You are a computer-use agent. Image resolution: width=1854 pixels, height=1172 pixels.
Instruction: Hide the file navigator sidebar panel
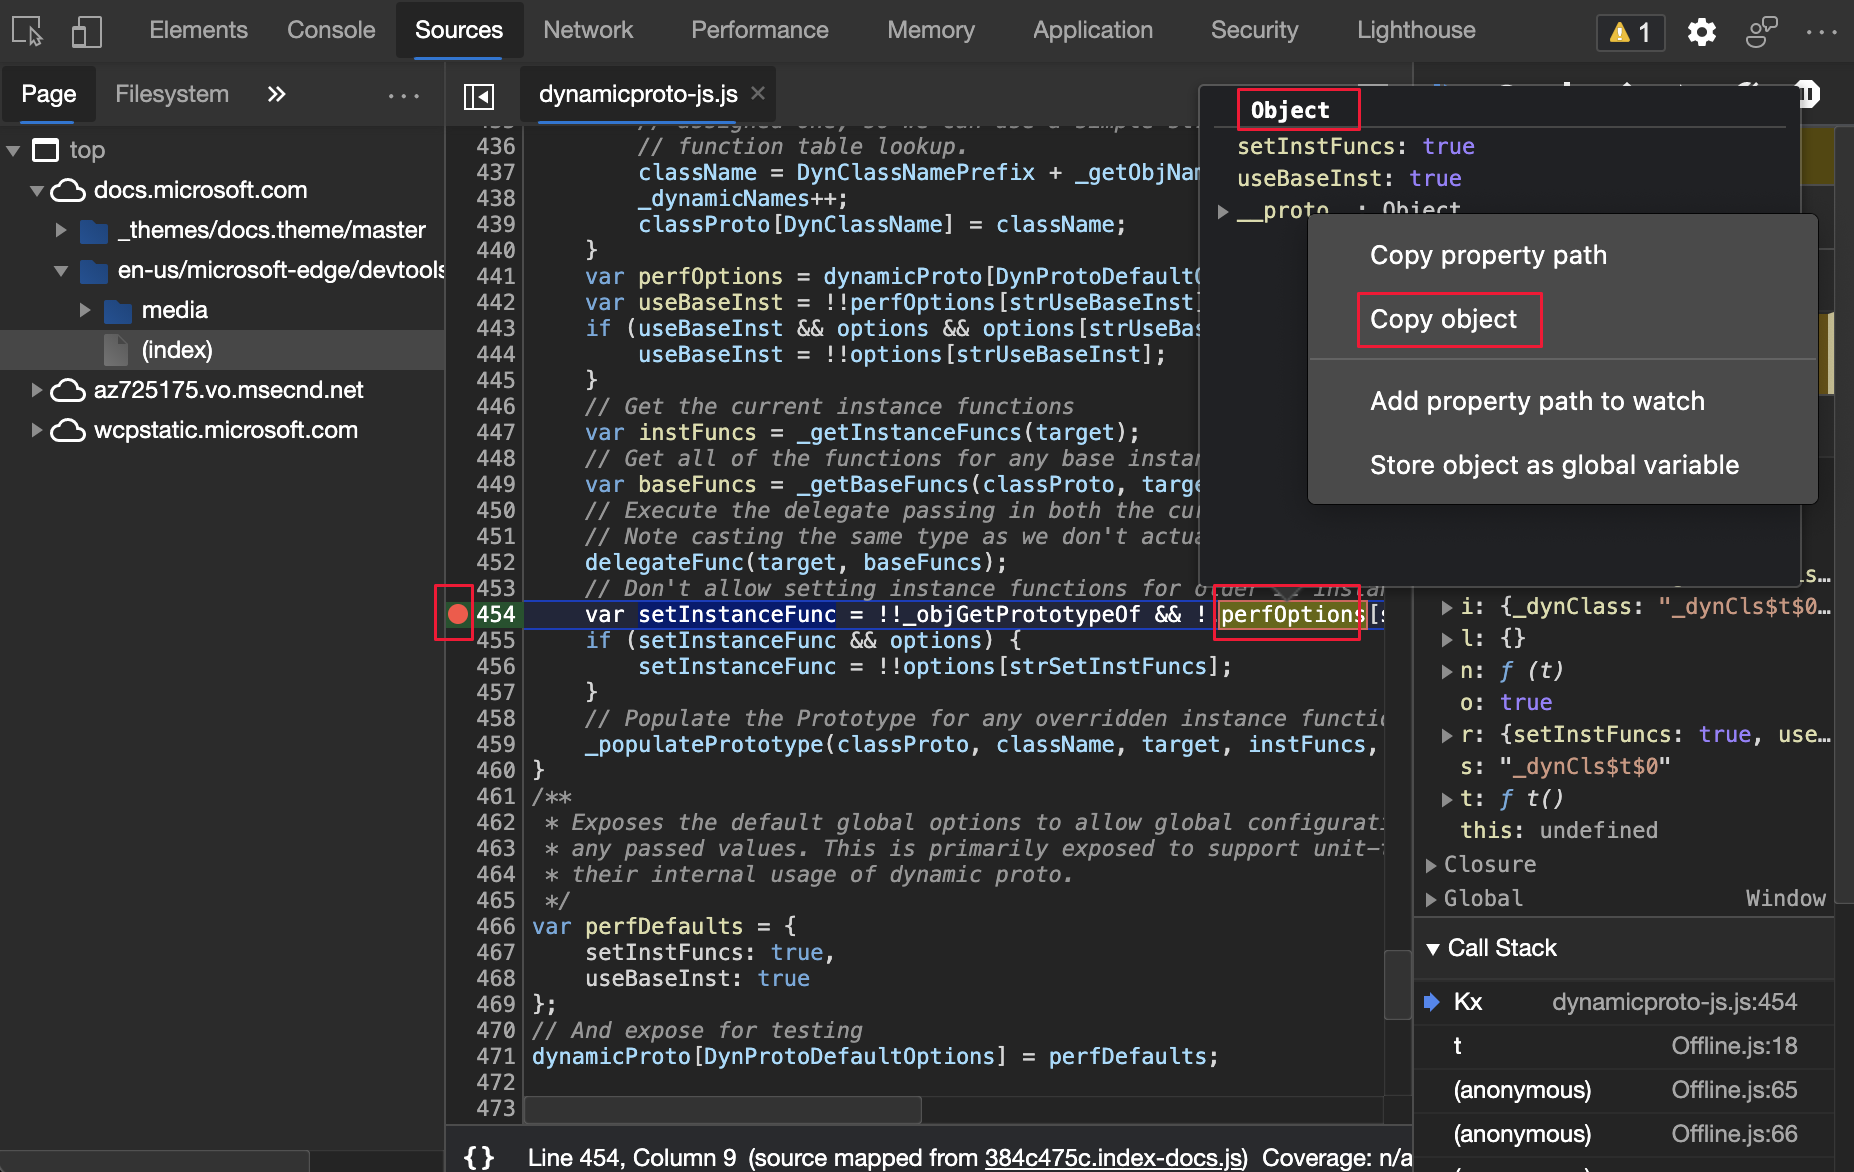[478, 95]
